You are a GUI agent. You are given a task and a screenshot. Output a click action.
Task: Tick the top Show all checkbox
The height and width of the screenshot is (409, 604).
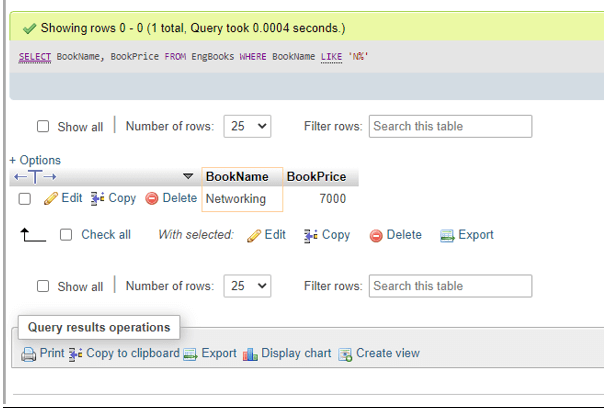(43, 126)
